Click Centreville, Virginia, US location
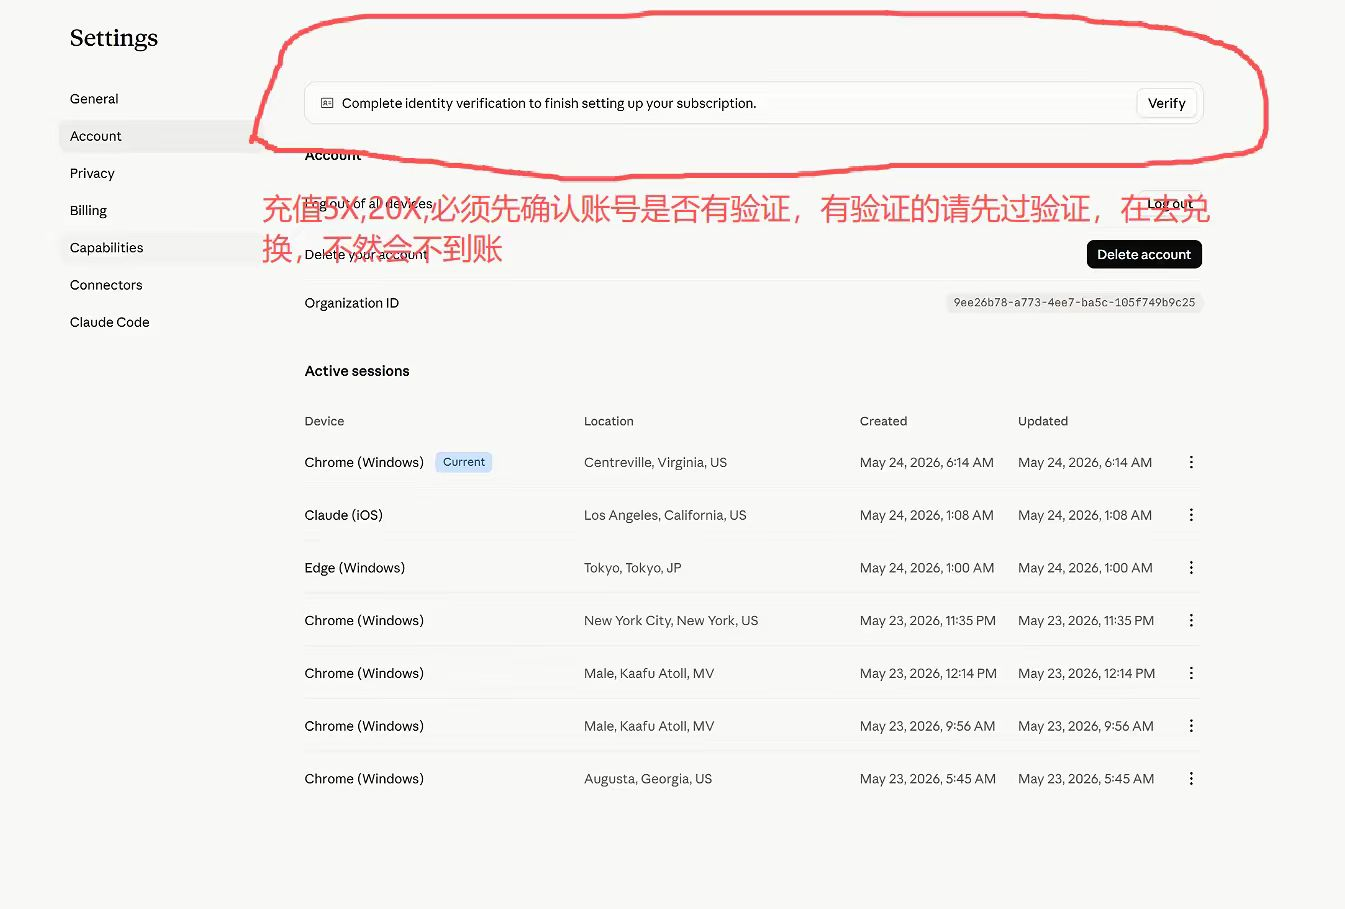The width and height of the screenshot is (1345, 909). (x=655, y=462)
